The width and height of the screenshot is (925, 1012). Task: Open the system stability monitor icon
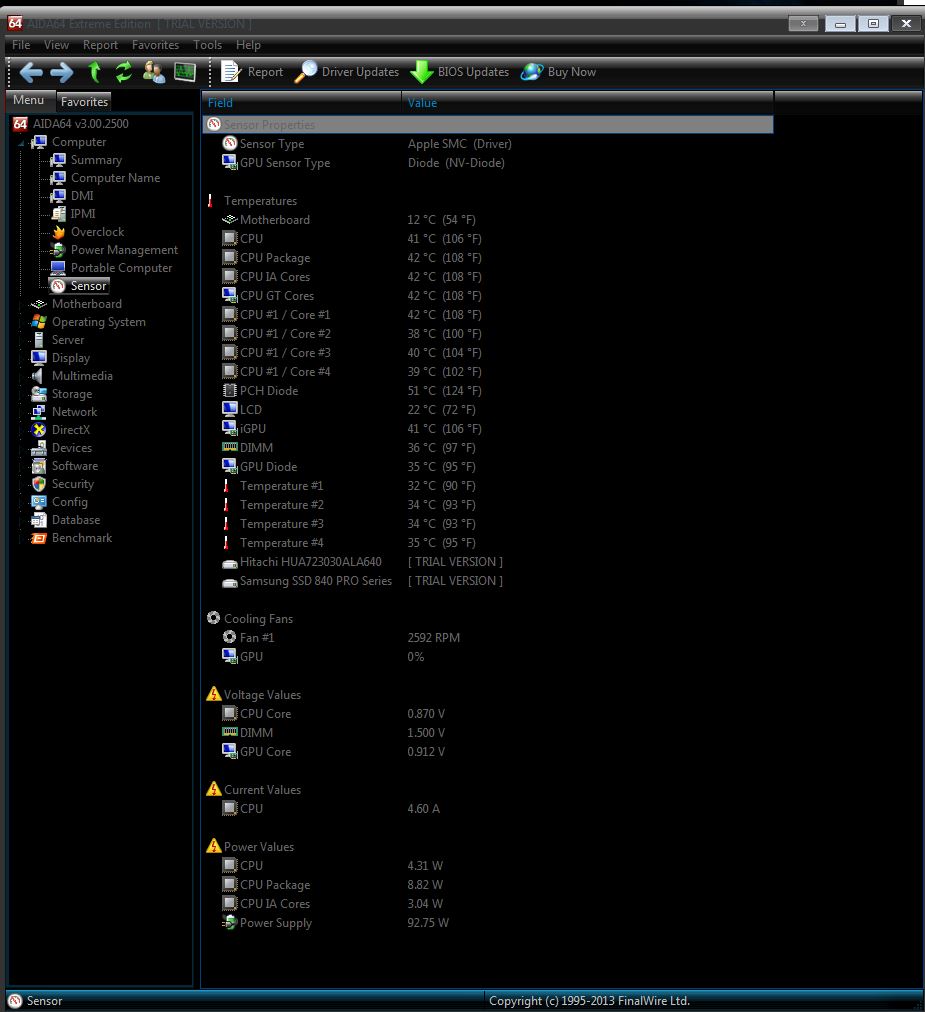click(x=185, y=72)
